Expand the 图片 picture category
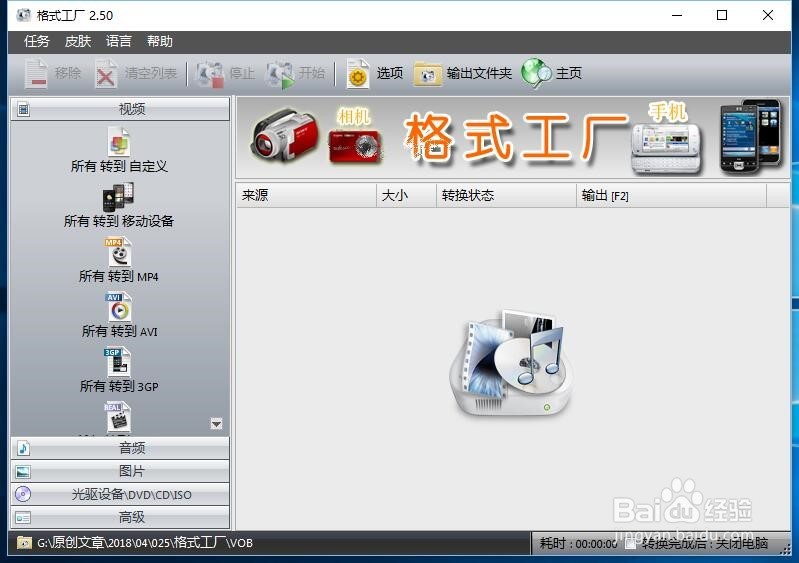Viewport: 799px width, 563px height. (x=120, y=471)
